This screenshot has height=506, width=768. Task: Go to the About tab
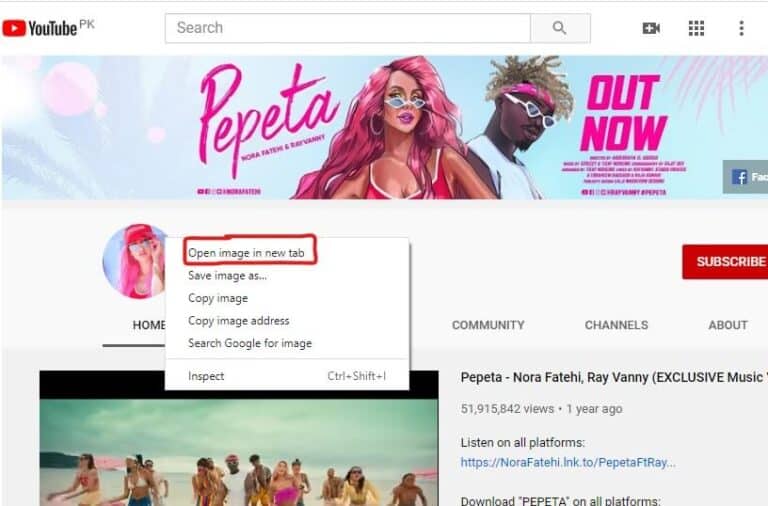point(727,325)
